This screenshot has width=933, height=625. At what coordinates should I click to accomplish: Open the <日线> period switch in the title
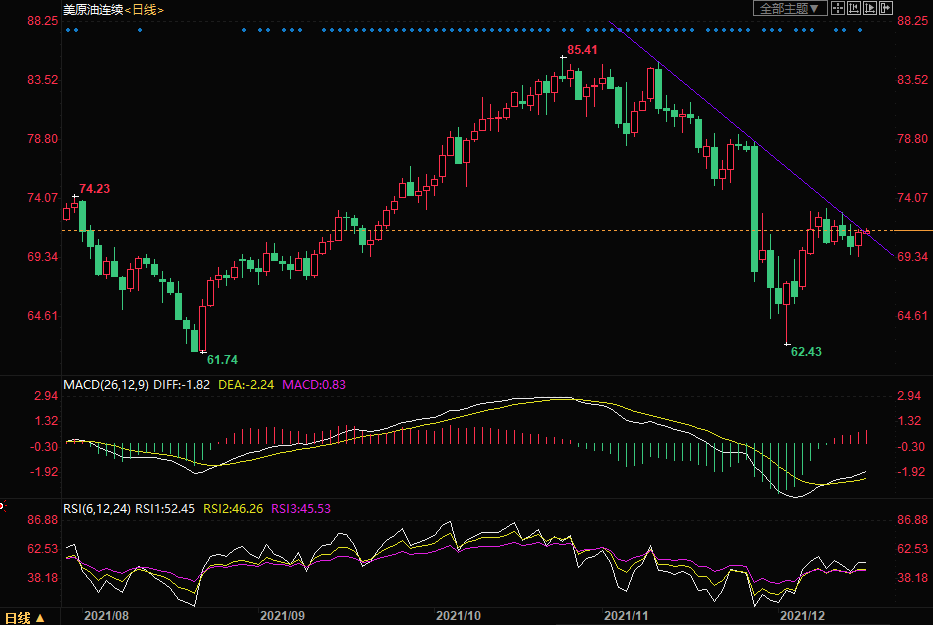coord(144,9)
